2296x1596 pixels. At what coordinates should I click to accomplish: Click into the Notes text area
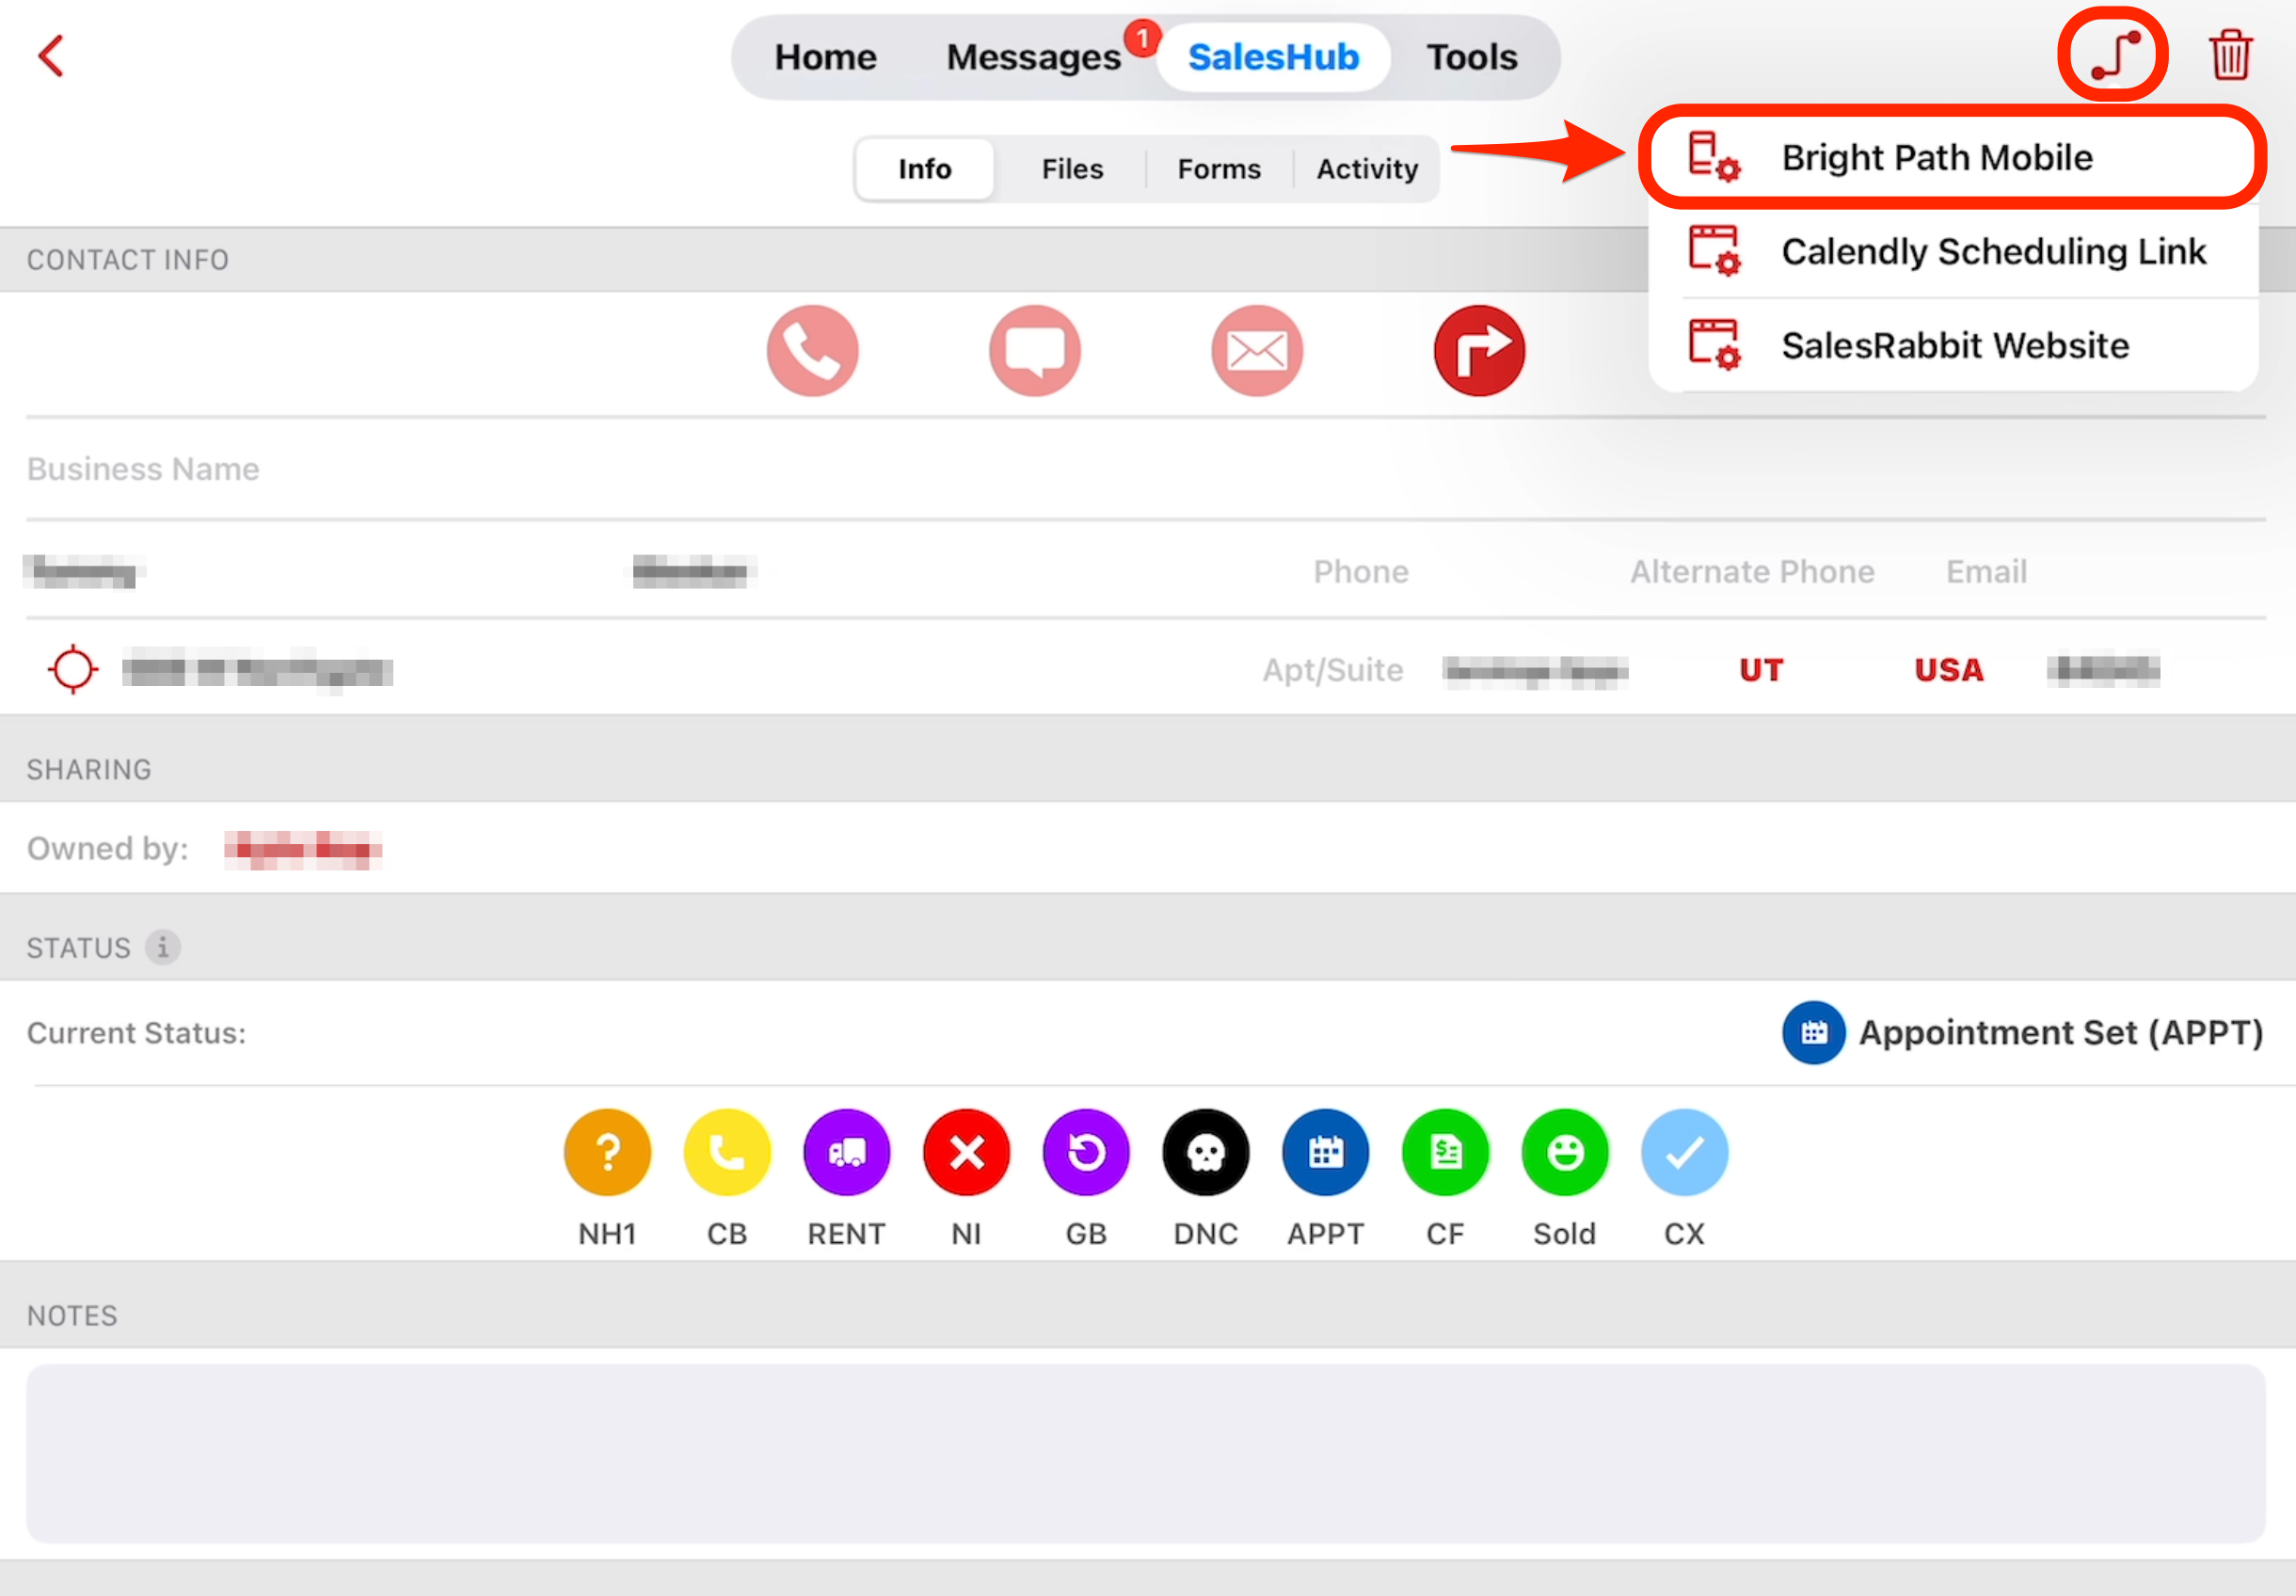[1145, 1452]
